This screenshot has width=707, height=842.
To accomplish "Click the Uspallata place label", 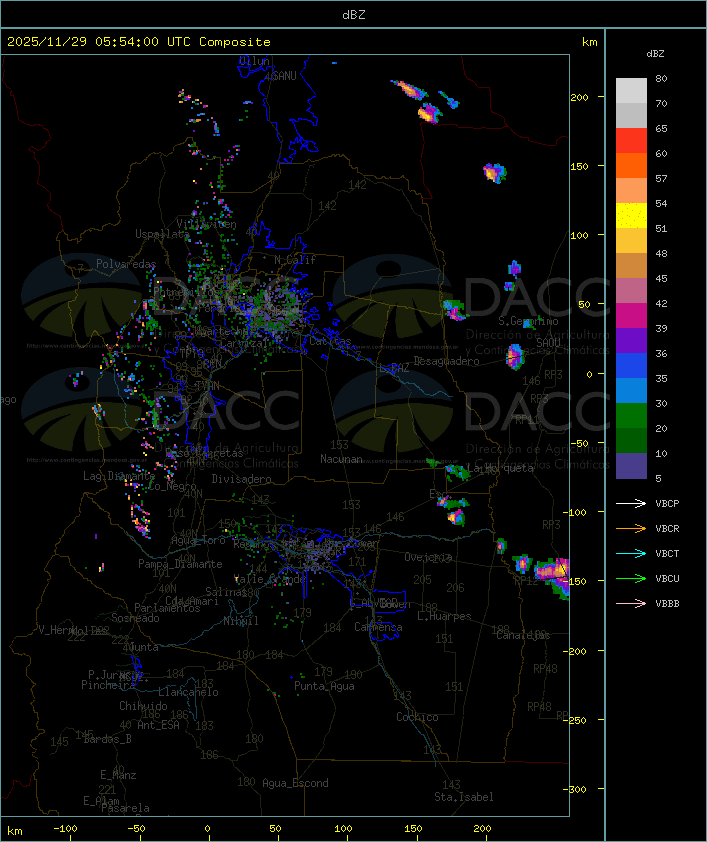I will pyautogui.click(x=162, y=234).
